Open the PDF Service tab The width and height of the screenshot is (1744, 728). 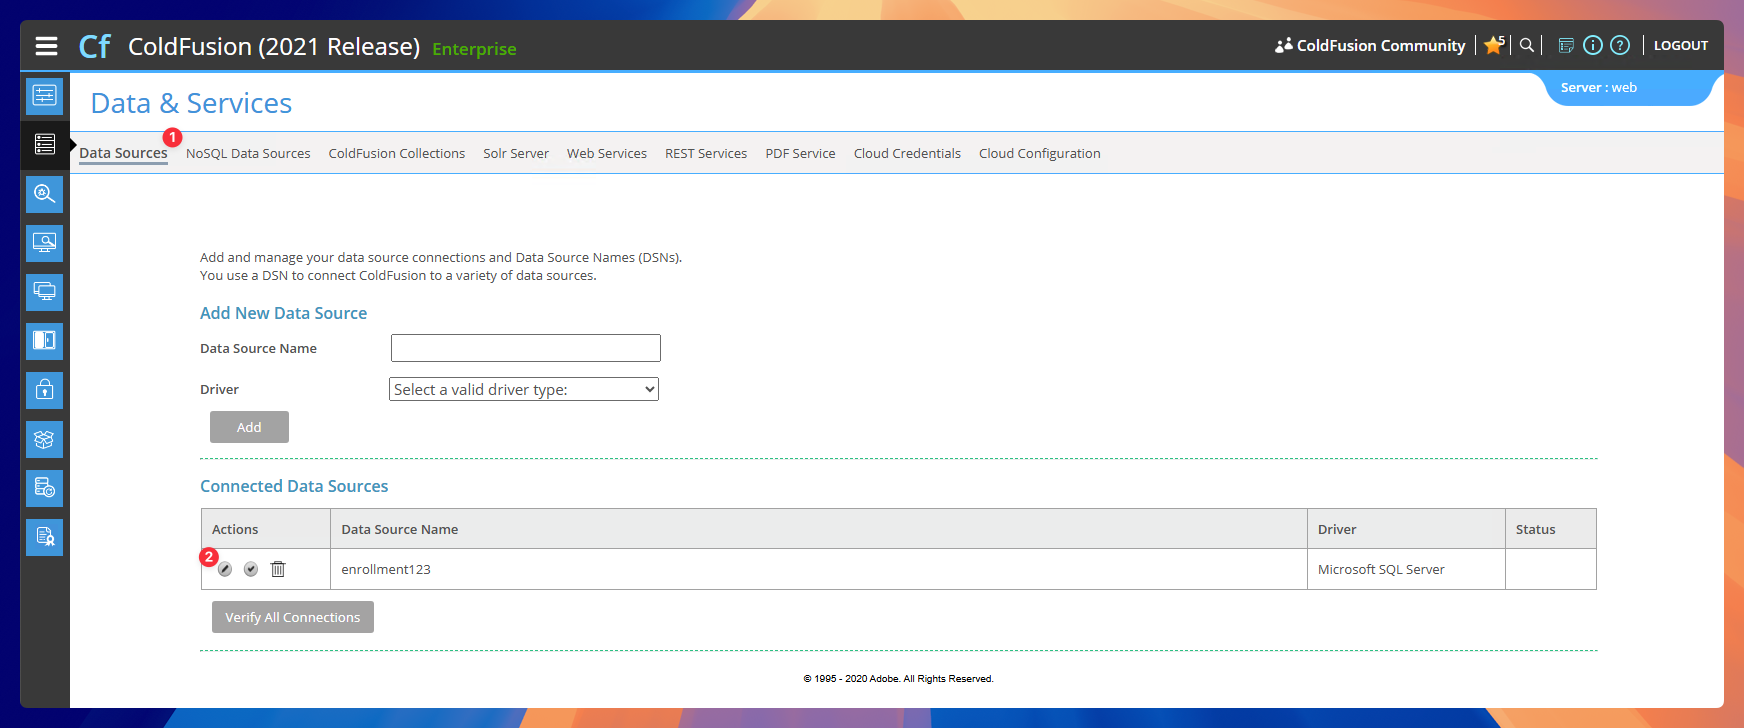click(800, 153)
